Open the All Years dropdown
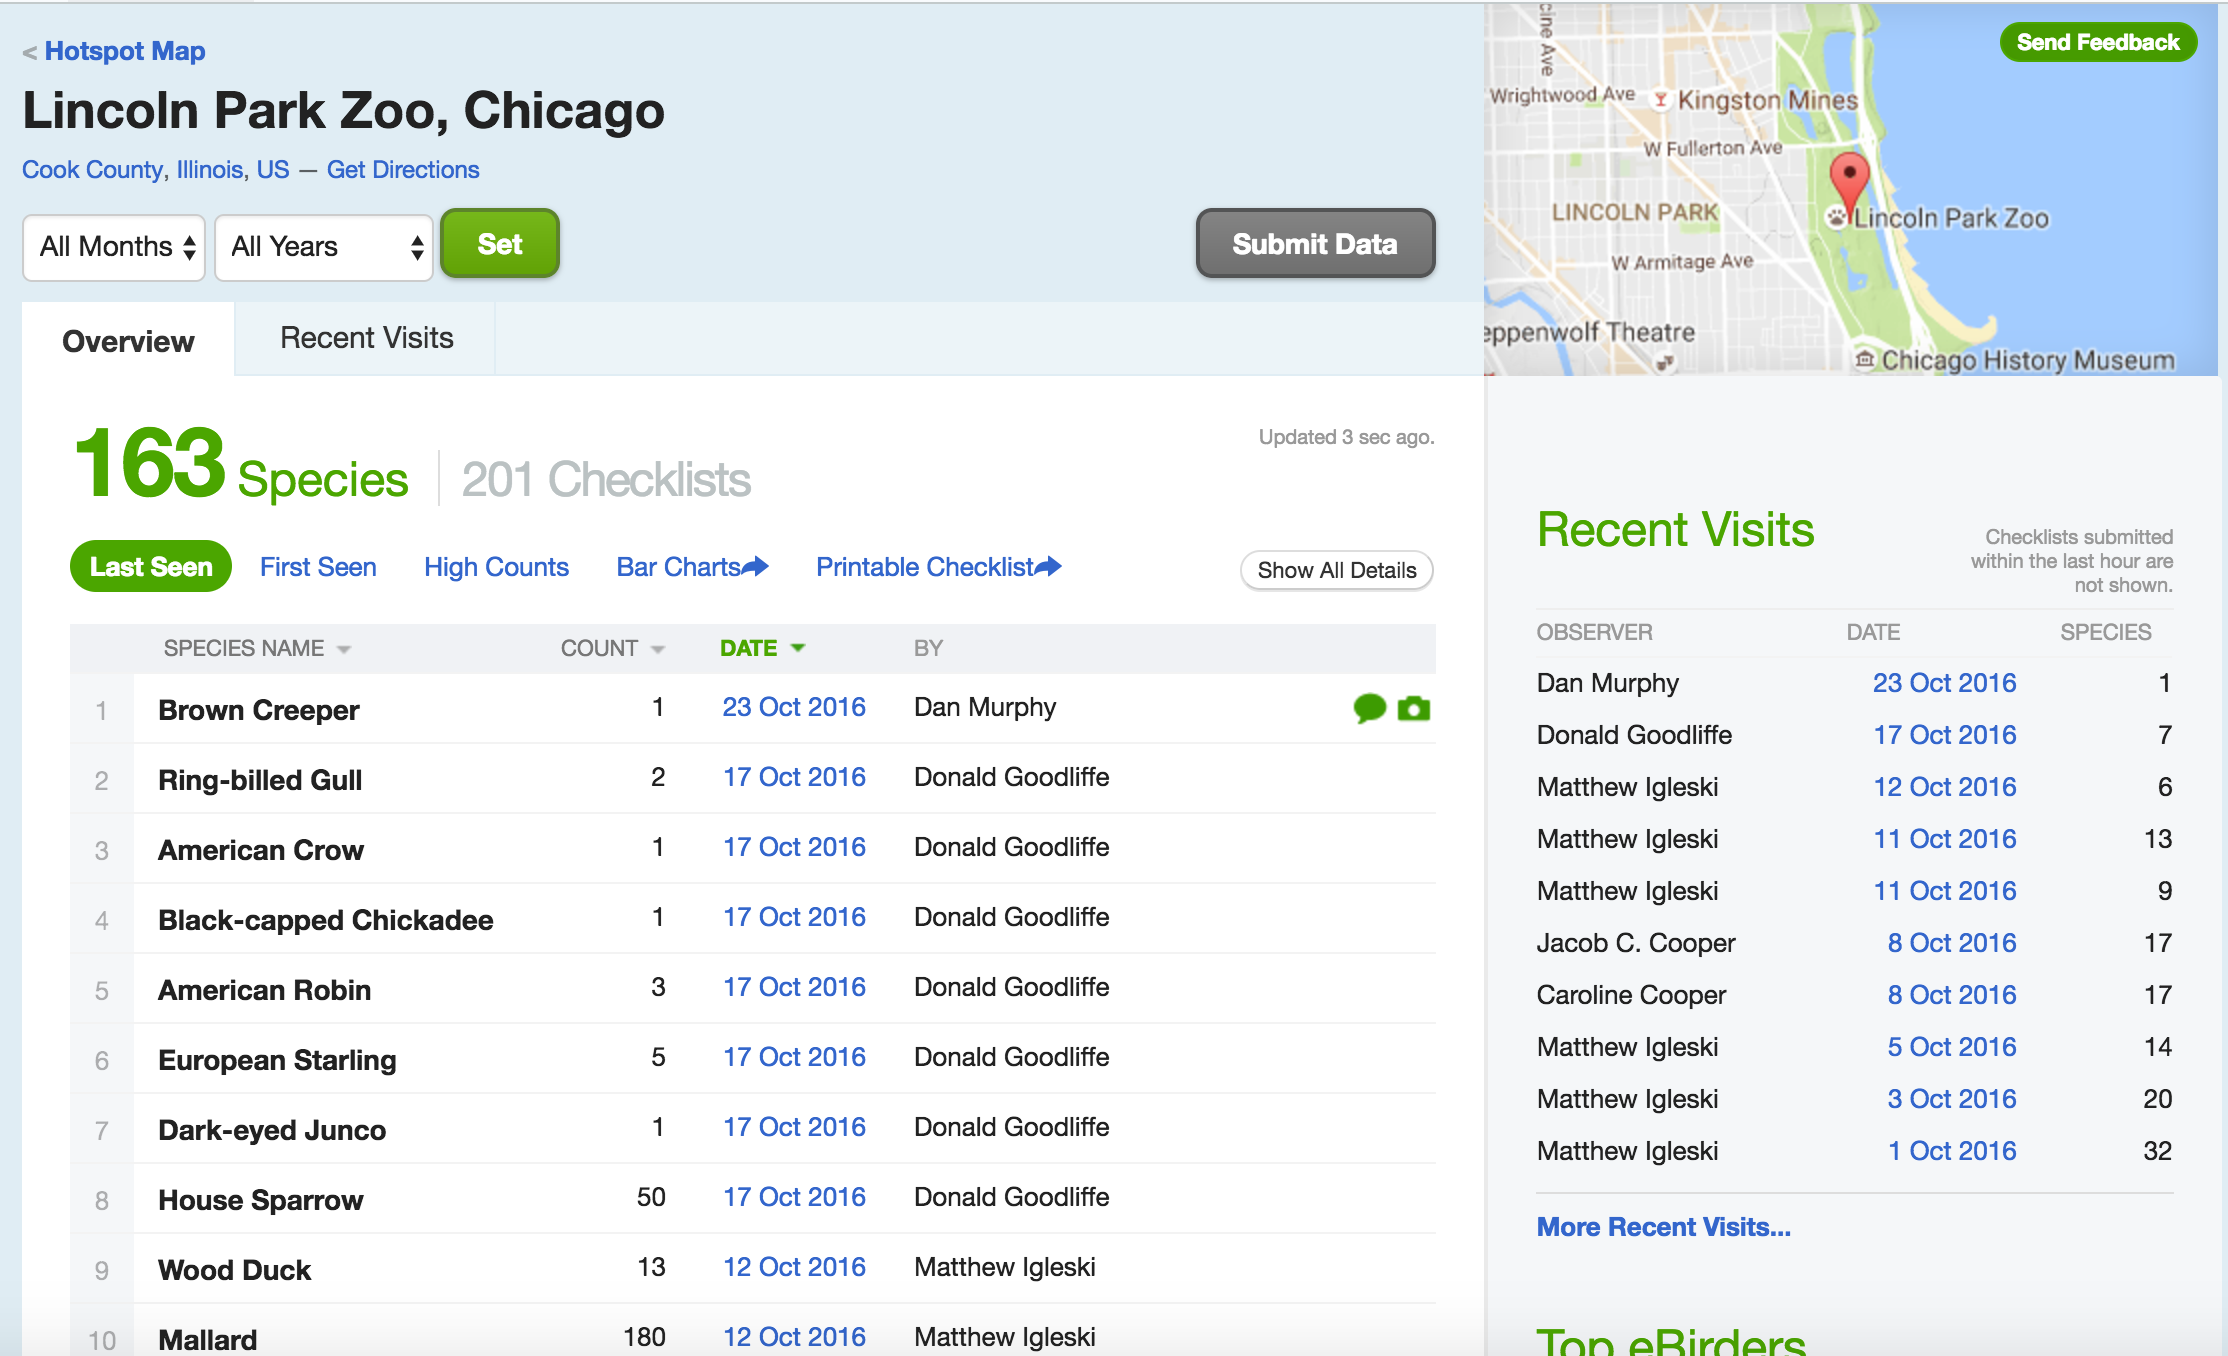 tap(323, 247)
